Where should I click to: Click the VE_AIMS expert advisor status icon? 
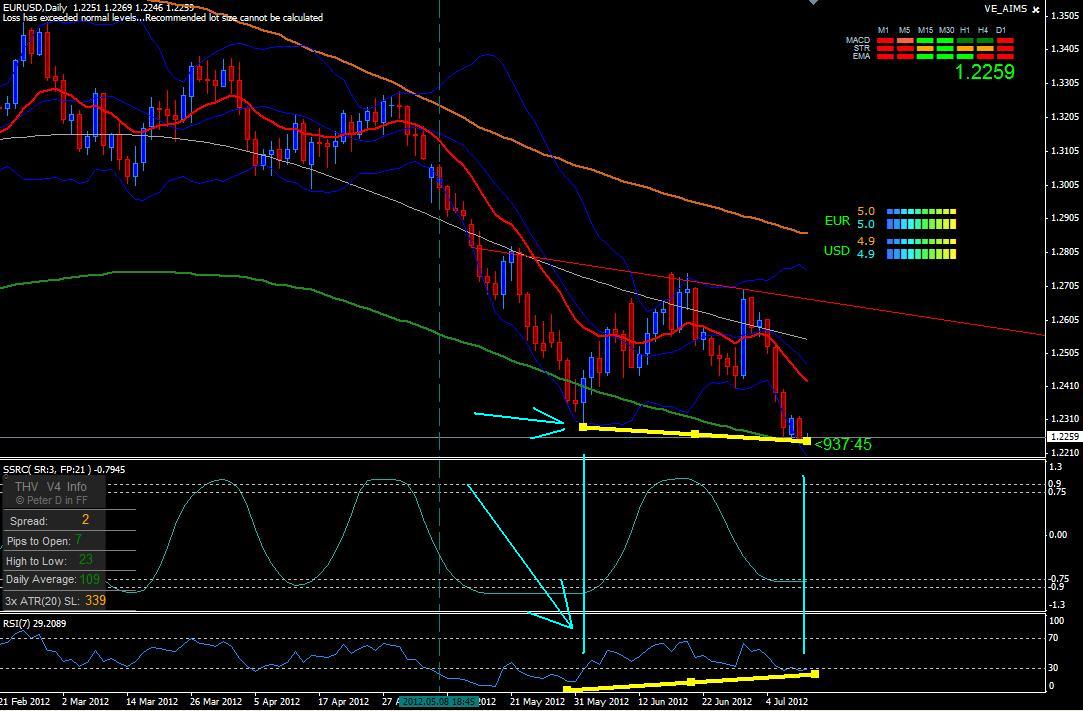1035,10
